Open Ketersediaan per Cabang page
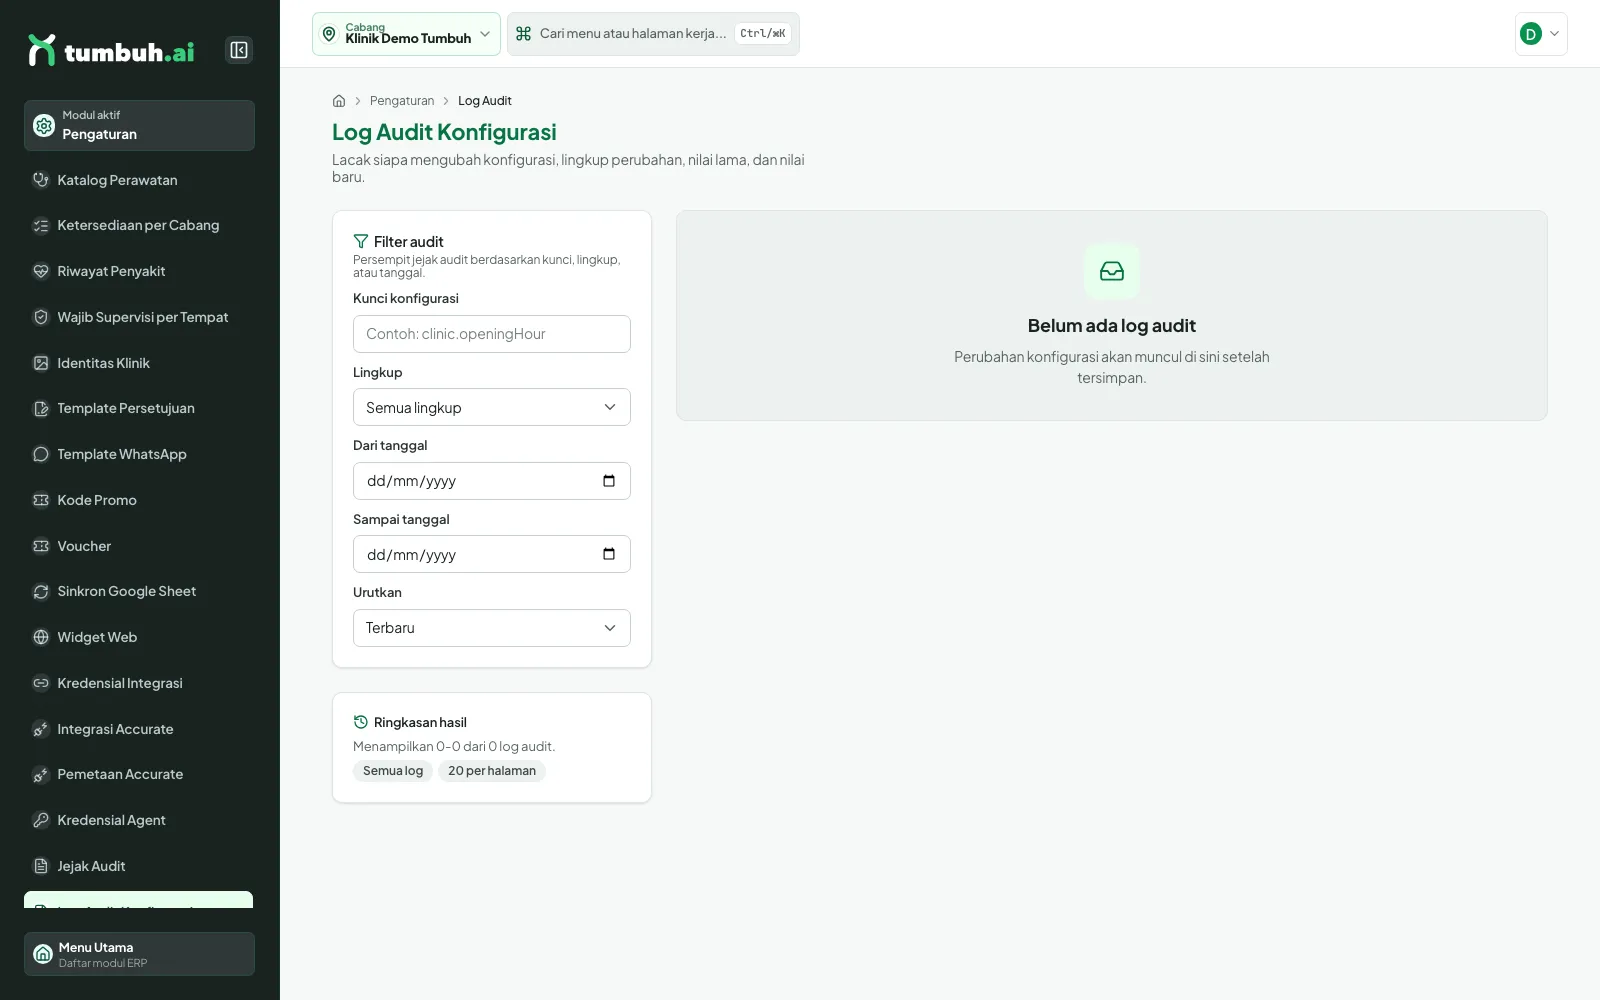This screenshot has width=1600, height=1000. (139, 226)
